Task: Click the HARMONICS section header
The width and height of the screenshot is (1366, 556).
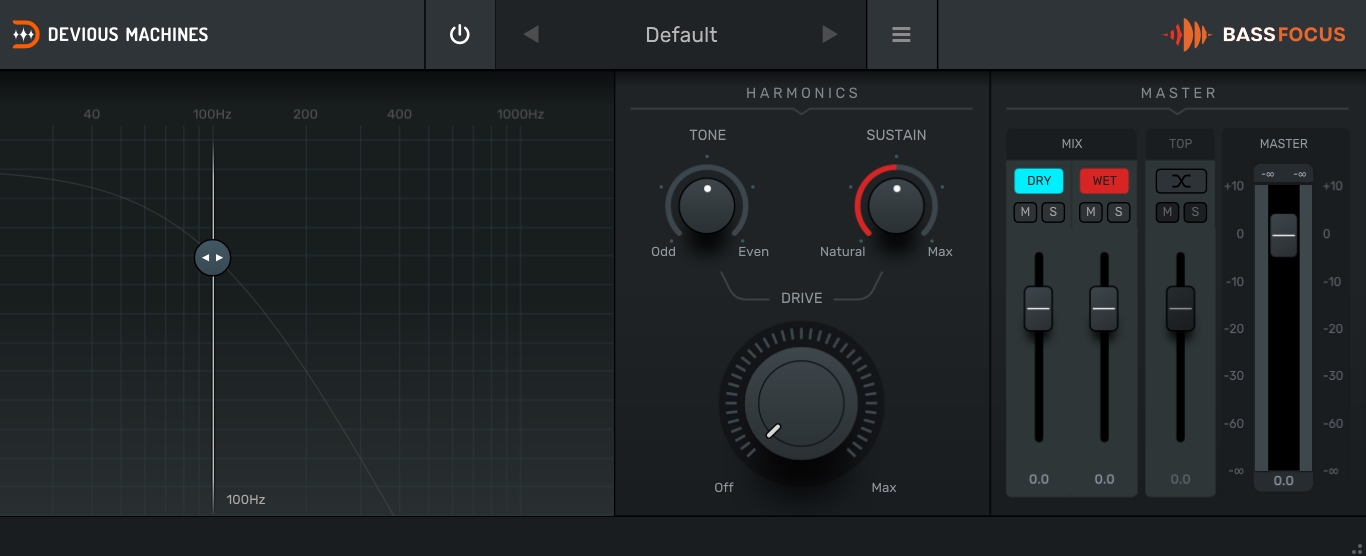Action: [803, 93]
